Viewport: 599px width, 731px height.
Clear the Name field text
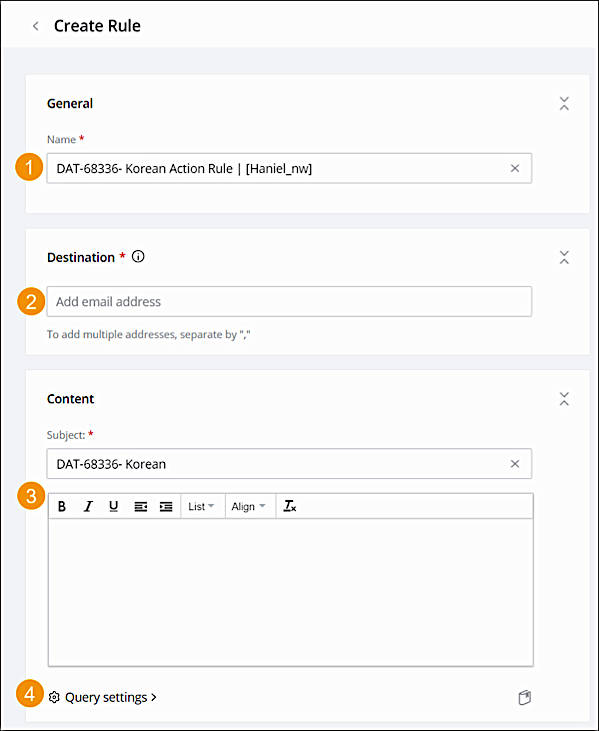coord(515,168)
